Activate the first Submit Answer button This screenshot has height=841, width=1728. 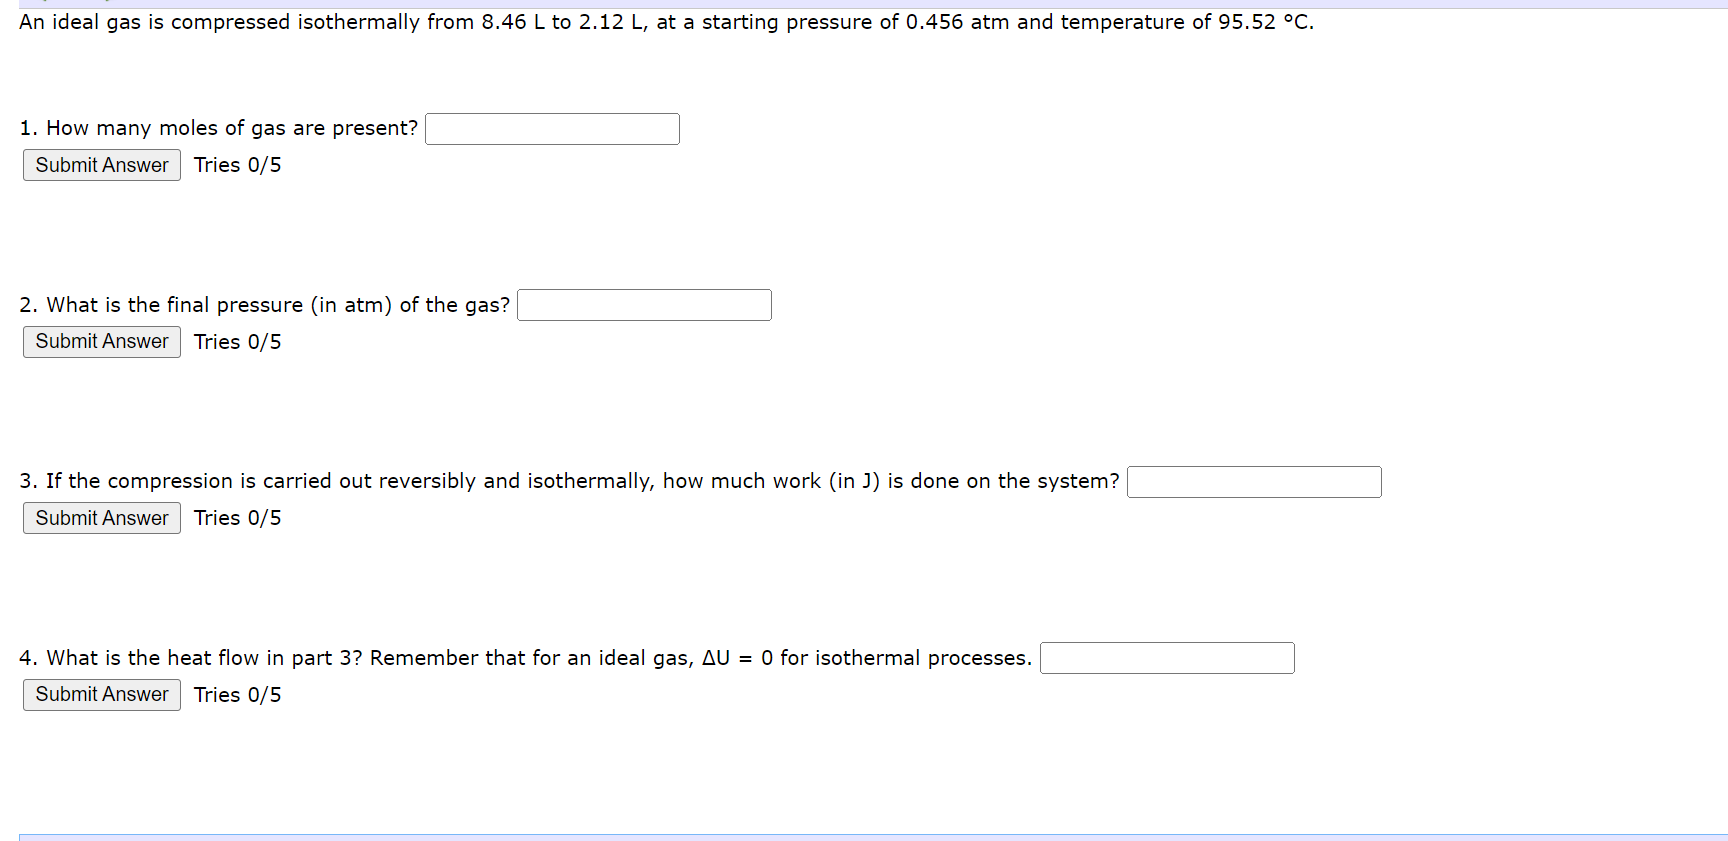coord(100,164)
